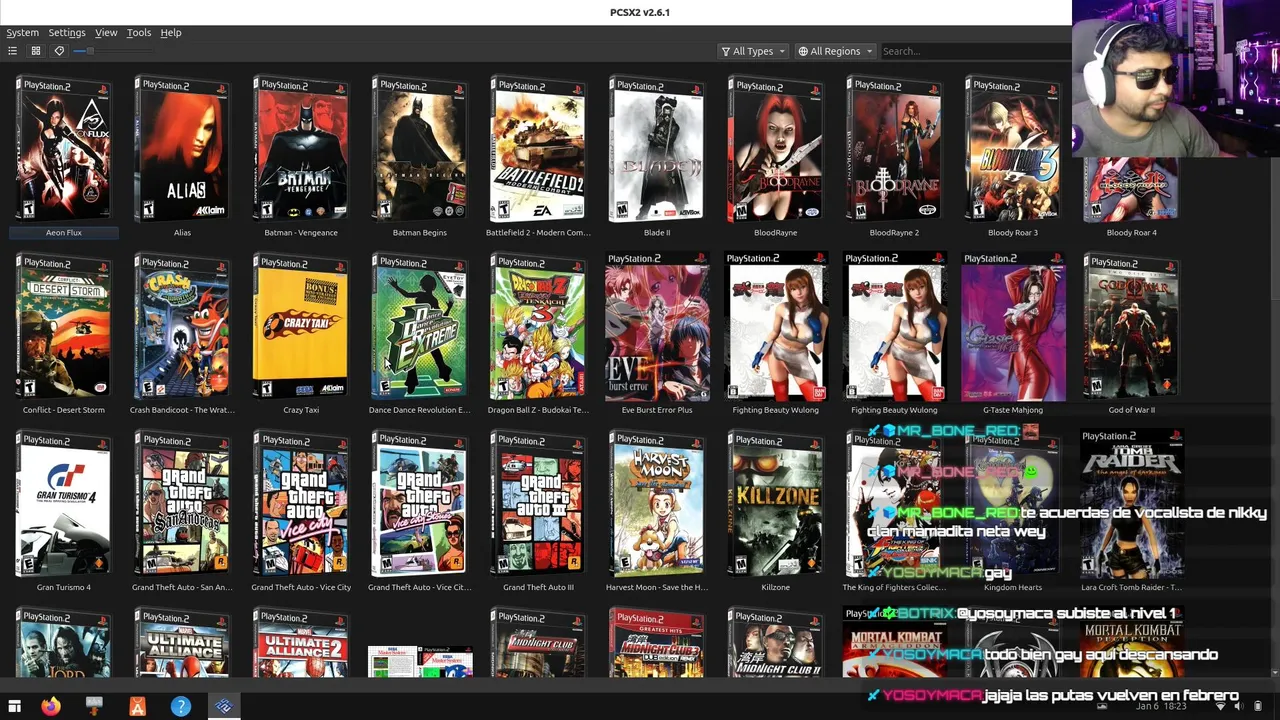1280x720 pixels.
Task: Select GTA San Andreas cover
Action: coord(182,504)
